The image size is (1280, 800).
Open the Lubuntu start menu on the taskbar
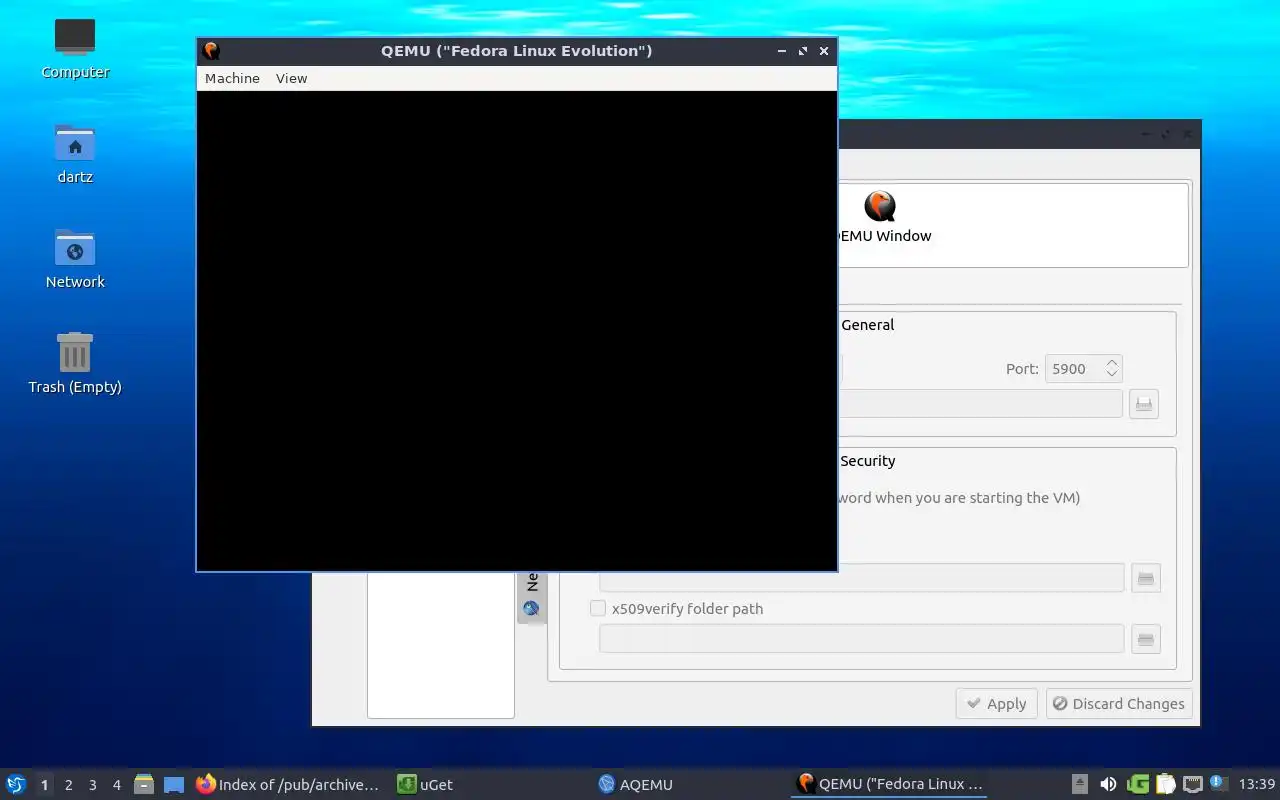click(16, 784)
